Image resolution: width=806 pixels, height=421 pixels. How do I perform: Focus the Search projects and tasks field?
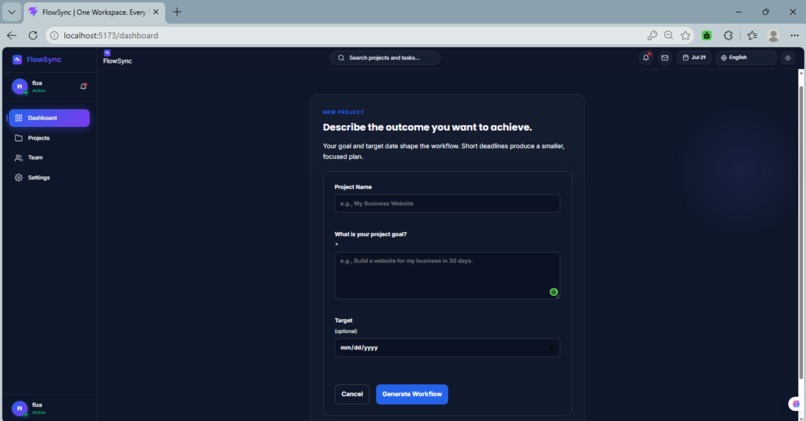[384, 58]
